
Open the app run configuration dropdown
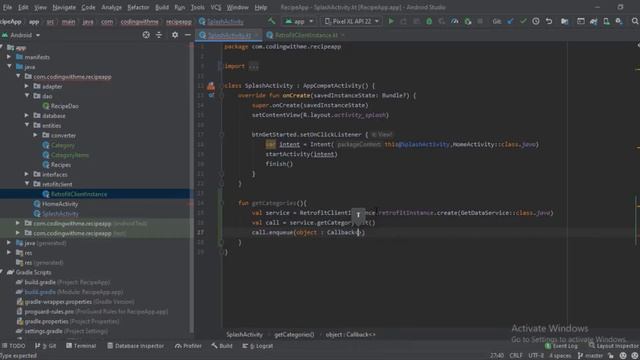[299, 21]
